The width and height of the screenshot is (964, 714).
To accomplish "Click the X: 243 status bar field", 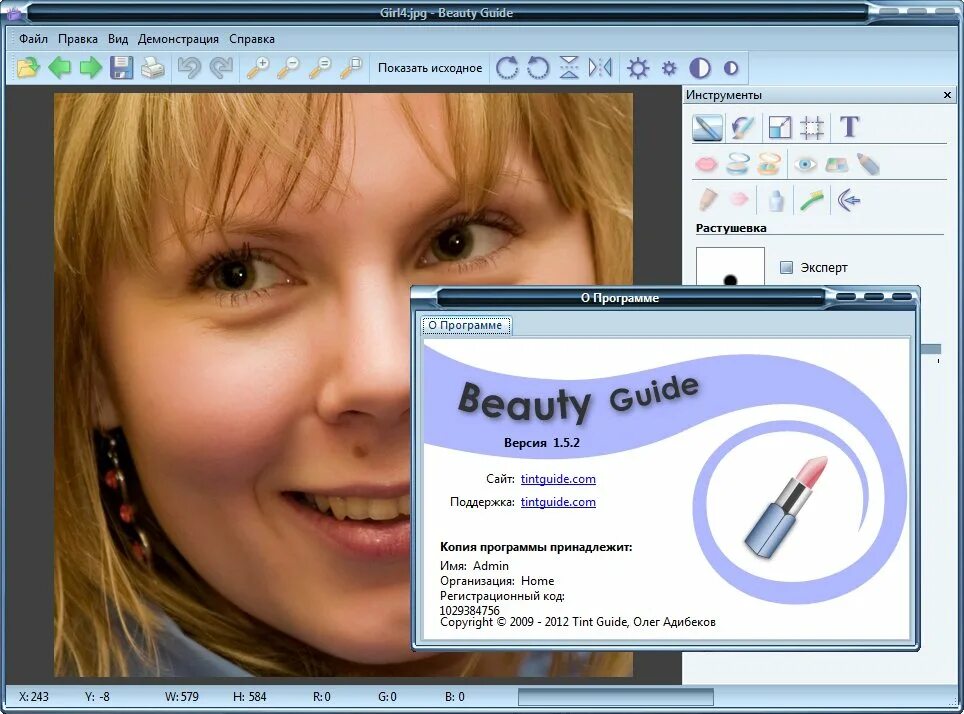I will [x=33, y=697].
